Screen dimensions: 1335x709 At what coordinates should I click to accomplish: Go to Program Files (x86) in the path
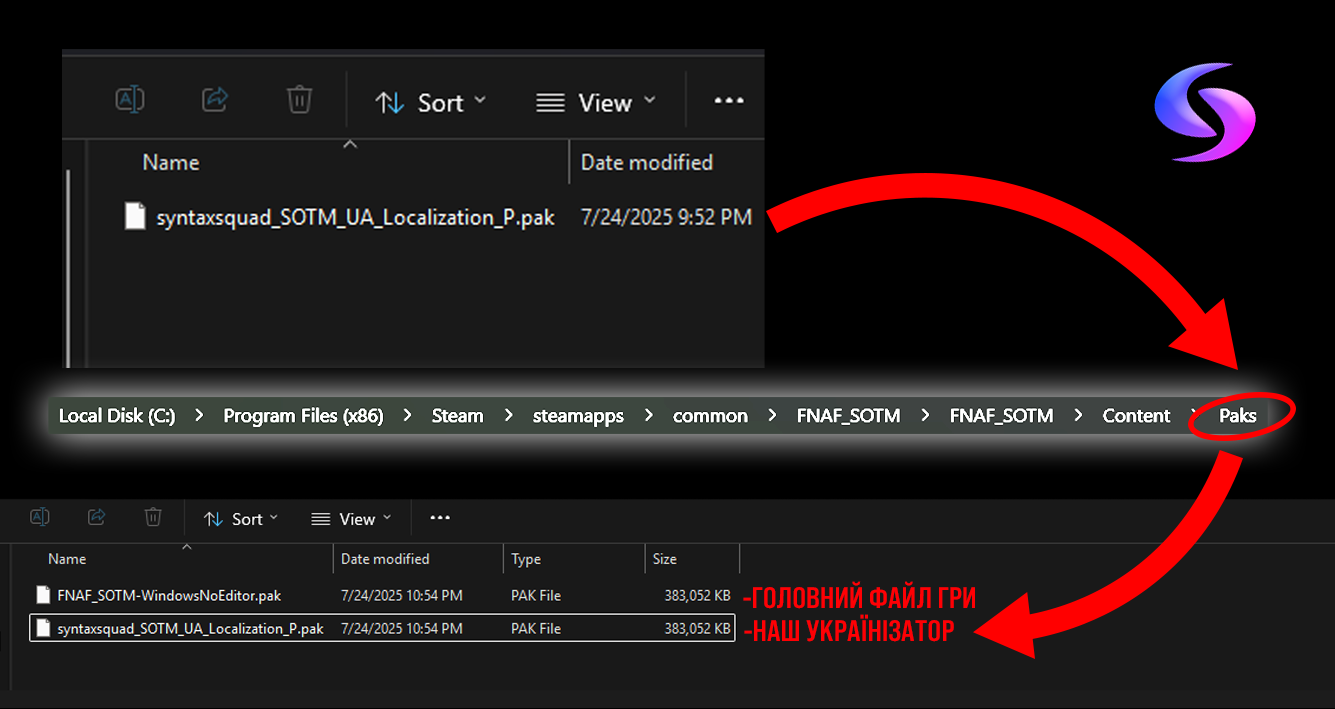coord(303,416)
